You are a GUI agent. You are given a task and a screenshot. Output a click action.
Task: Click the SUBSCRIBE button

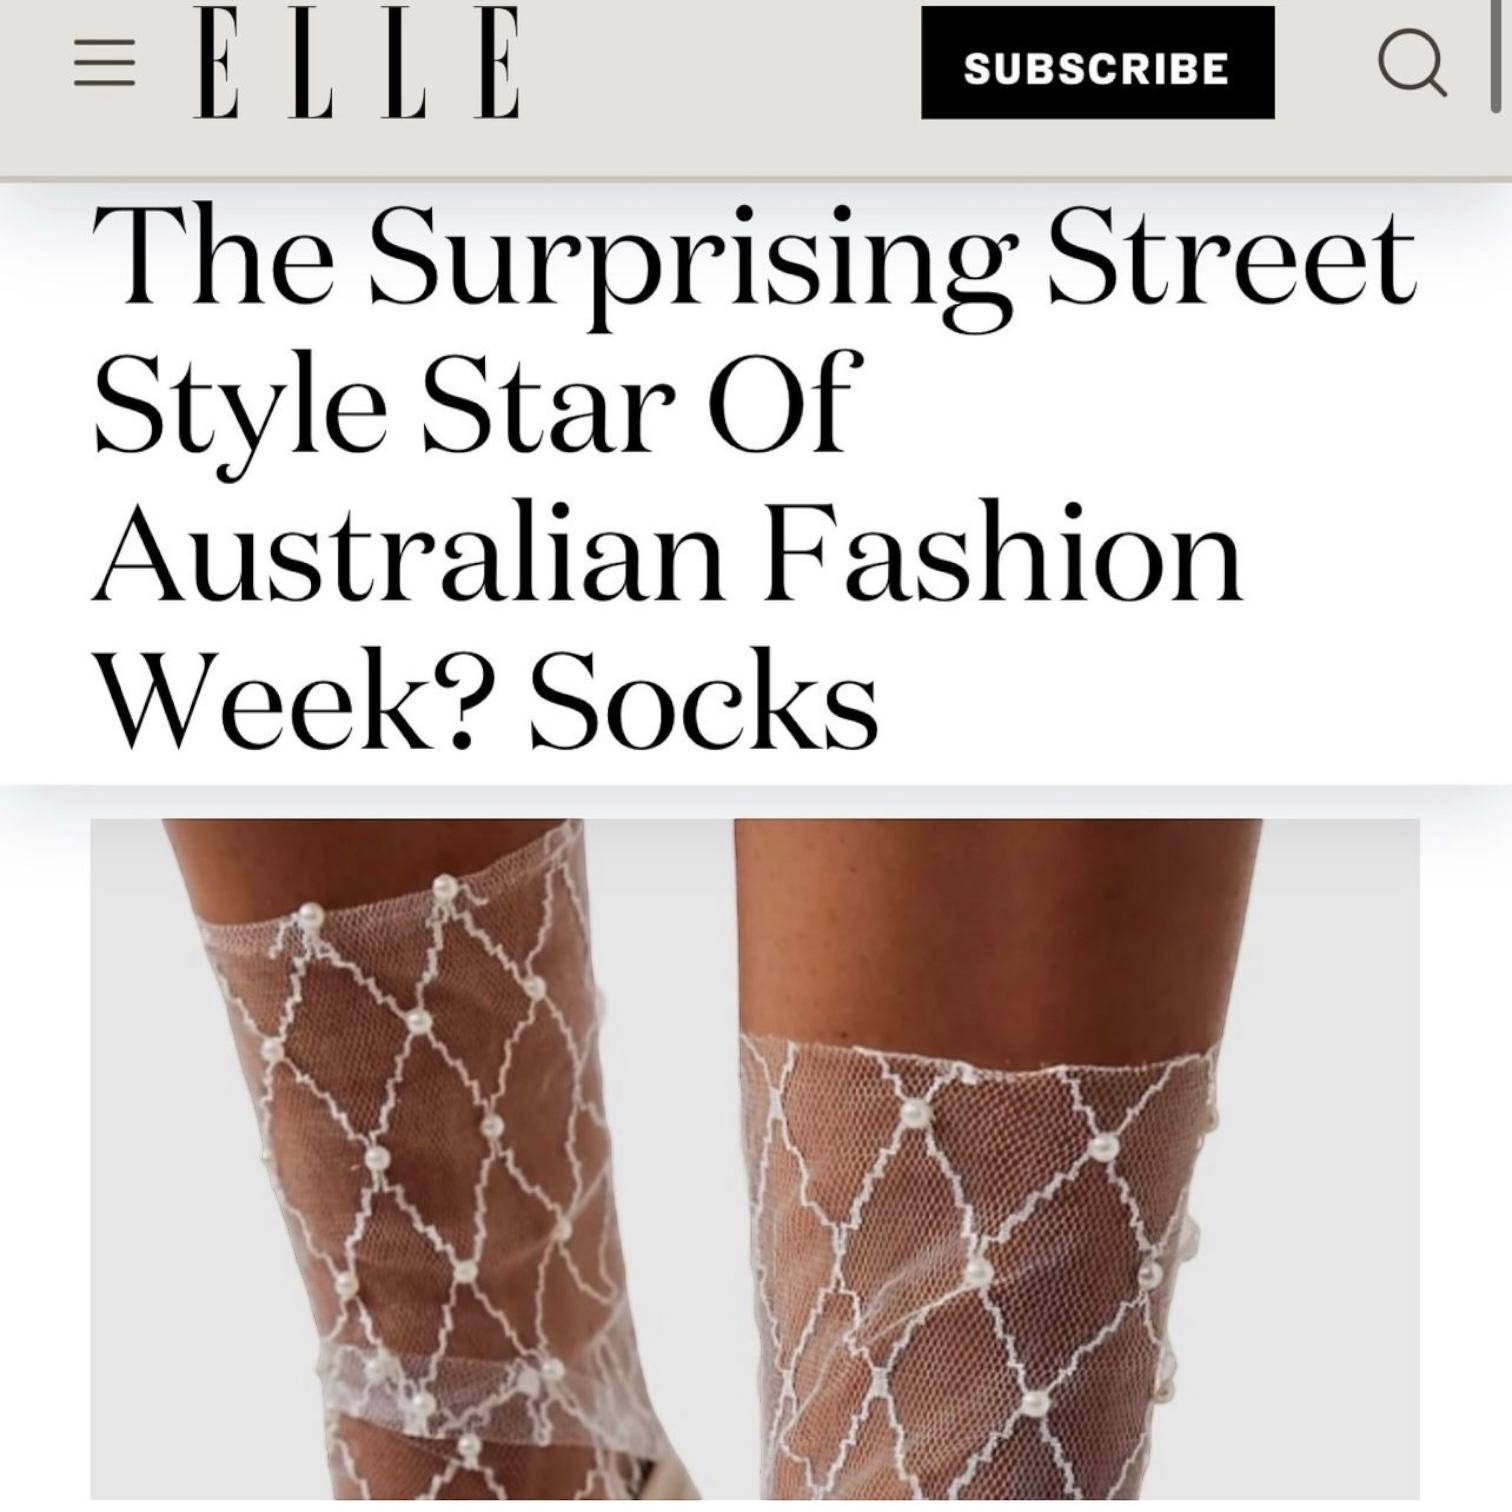[1097, 63]
